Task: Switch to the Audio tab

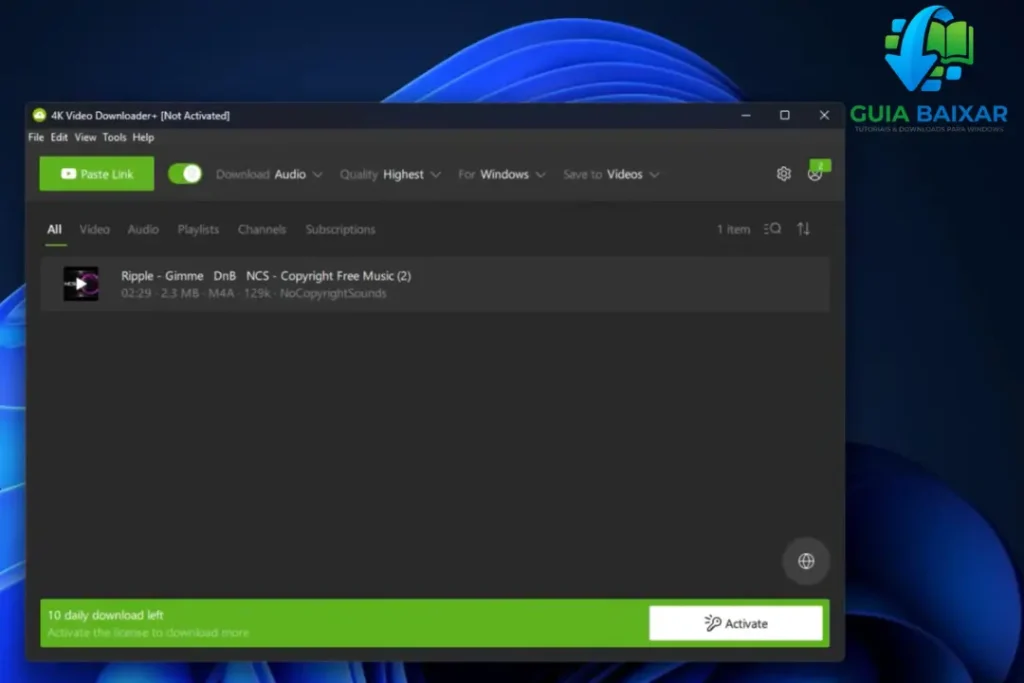Action: tap(143, 229)
